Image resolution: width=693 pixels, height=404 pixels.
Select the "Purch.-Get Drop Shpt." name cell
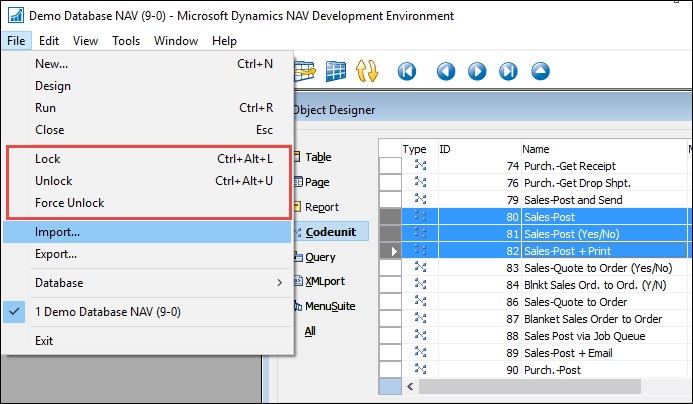[604, 183]
